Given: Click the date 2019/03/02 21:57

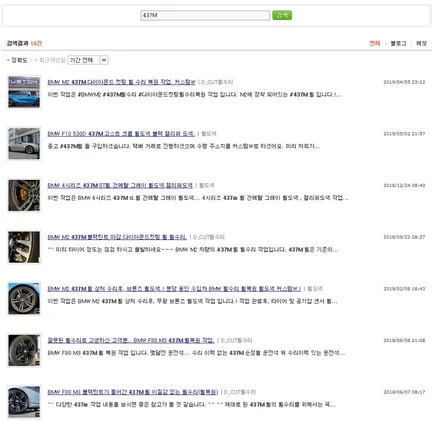Looking at the screenshot, I should 404,134.
